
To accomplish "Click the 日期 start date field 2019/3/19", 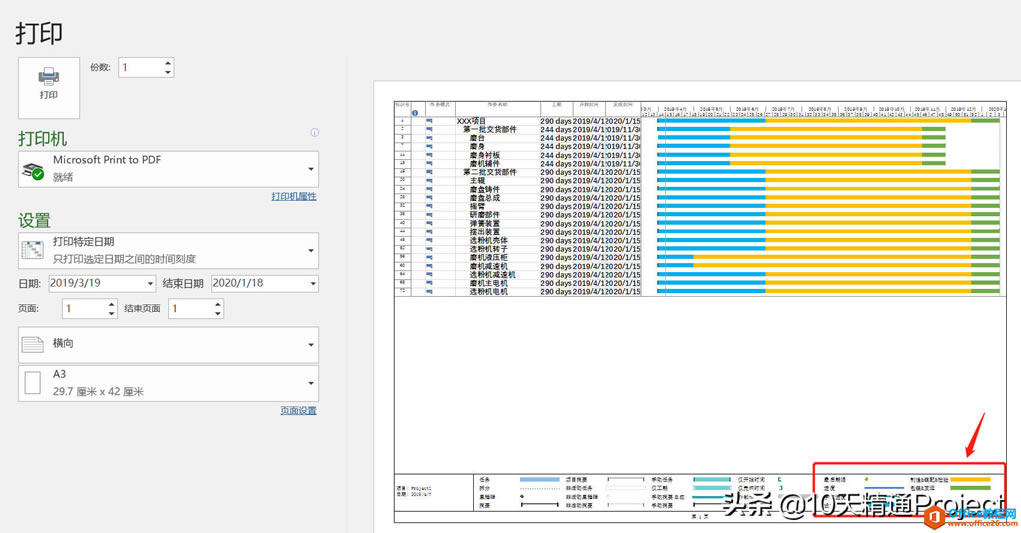I will [x=96, y=284].
